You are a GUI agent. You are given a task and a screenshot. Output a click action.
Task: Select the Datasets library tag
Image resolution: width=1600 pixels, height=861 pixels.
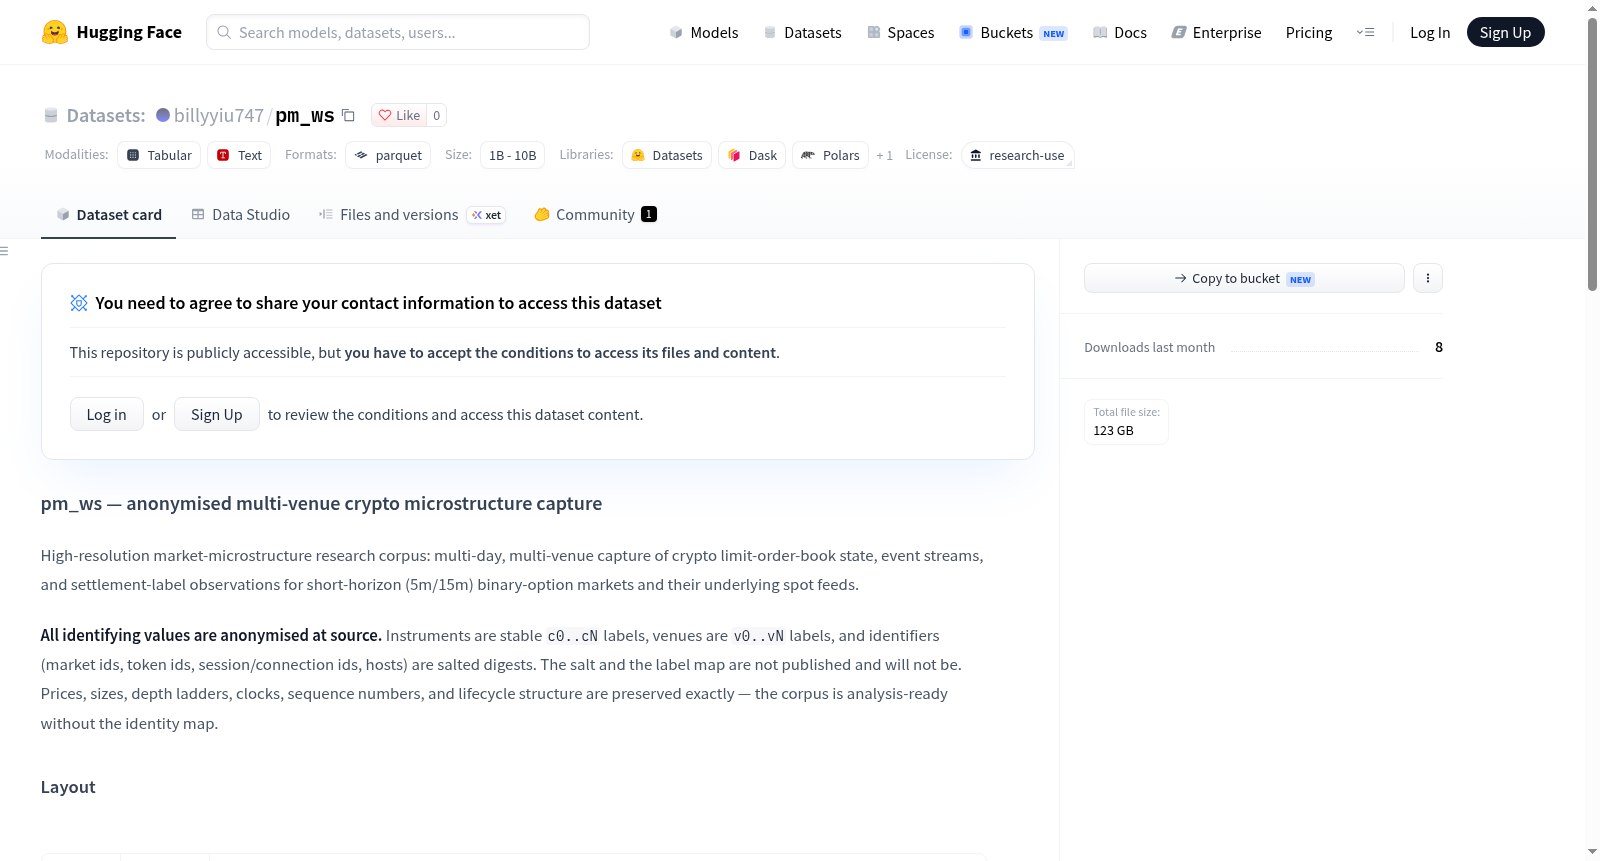667,155
